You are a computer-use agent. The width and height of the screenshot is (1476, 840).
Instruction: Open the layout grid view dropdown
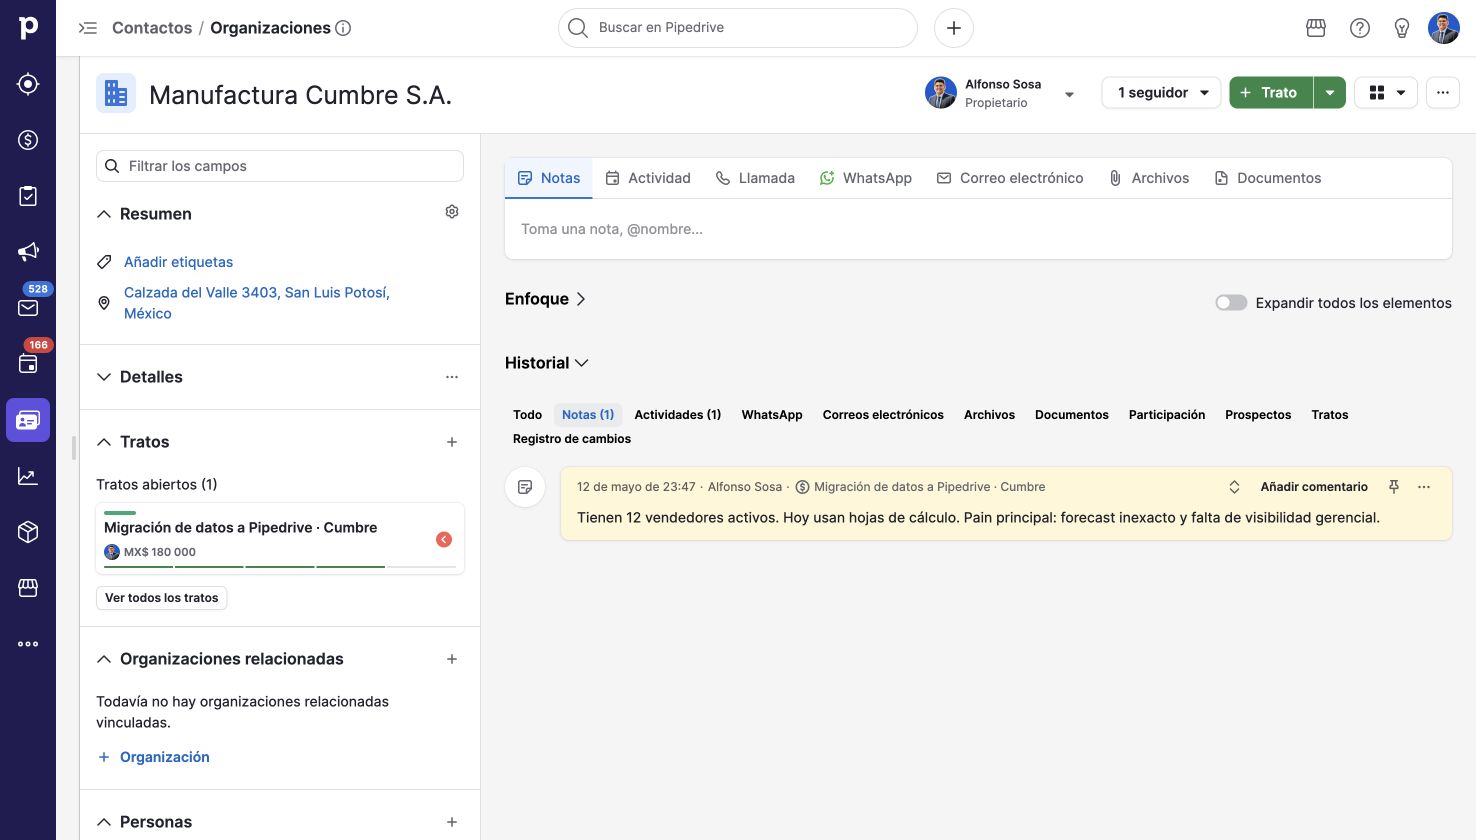1386,93
